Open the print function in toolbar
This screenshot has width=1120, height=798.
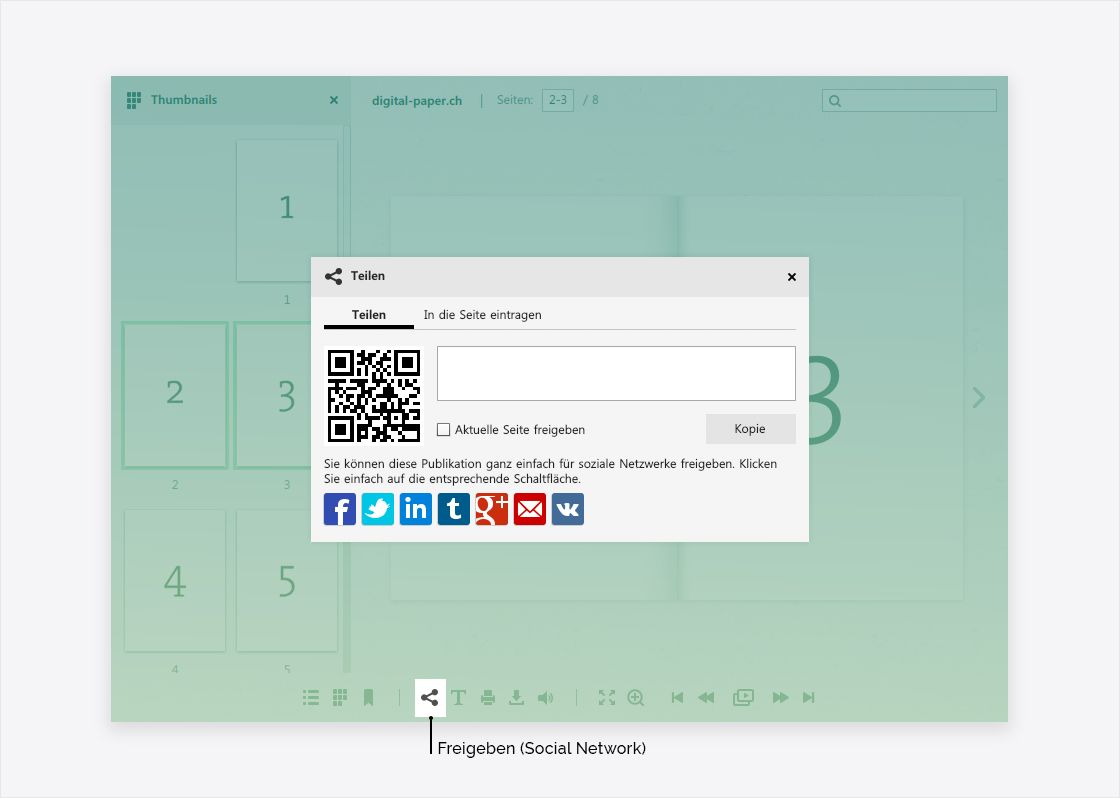[488, 698]
